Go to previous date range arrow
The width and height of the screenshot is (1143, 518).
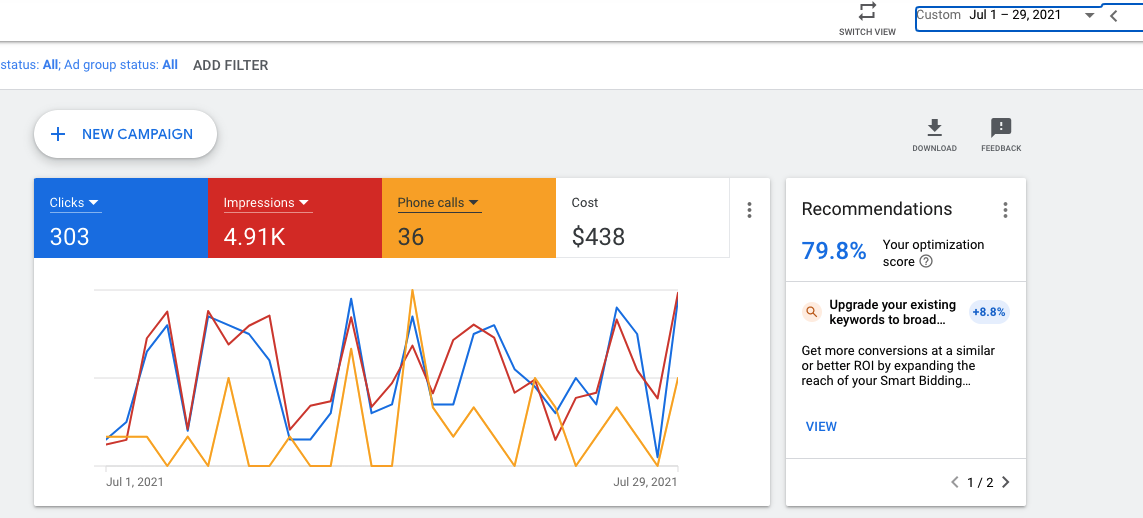pos(1113,15)
